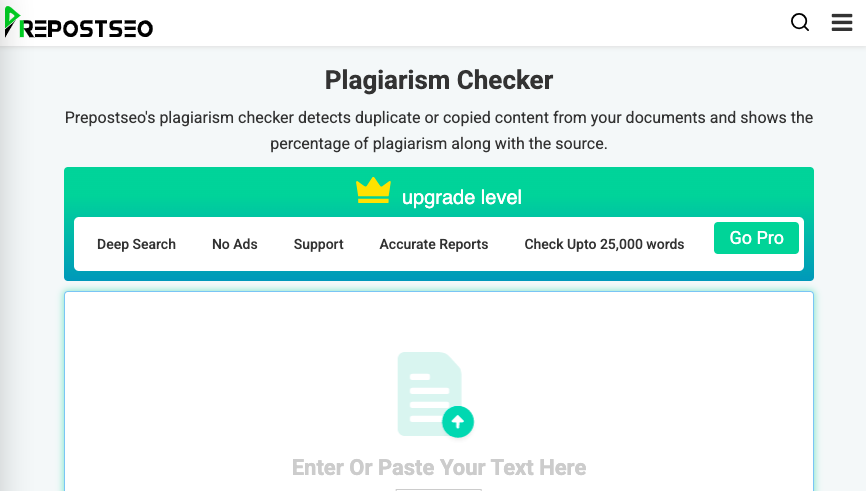Screen dimensions: 866x491
Task: Open the search magnifier icon
Action: pyautogui.click(x=800, y=23)
